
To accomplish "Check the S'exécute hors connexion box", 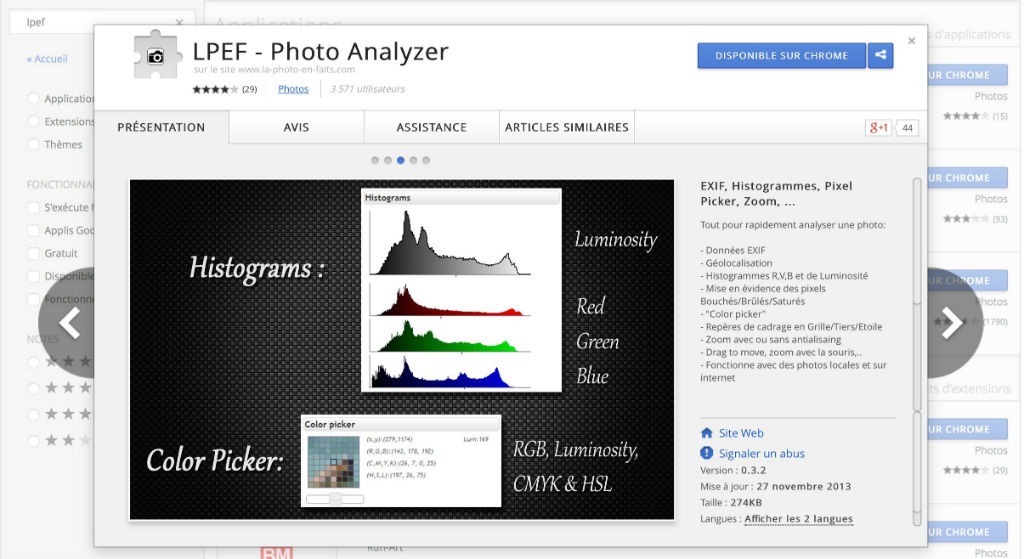I will click(33, 208).
